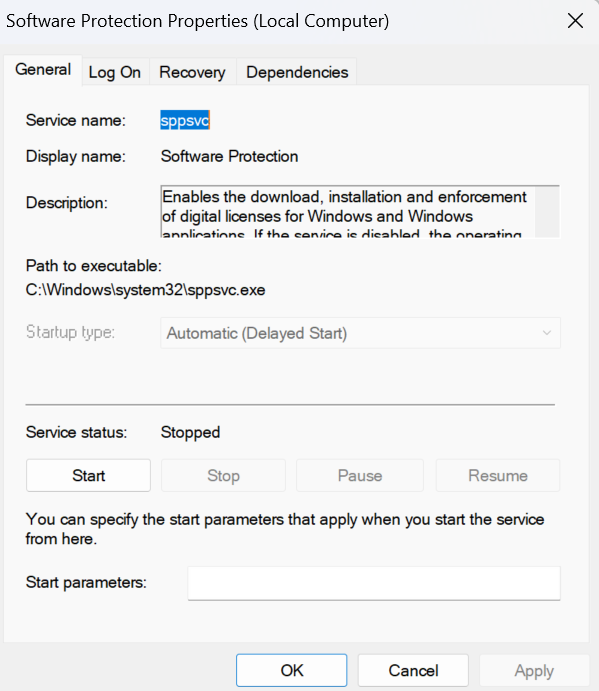Screen dimensions: 599x691
Task: Select the sppsvc service name text
Action: pyautogui.click(x=185, y=120)
